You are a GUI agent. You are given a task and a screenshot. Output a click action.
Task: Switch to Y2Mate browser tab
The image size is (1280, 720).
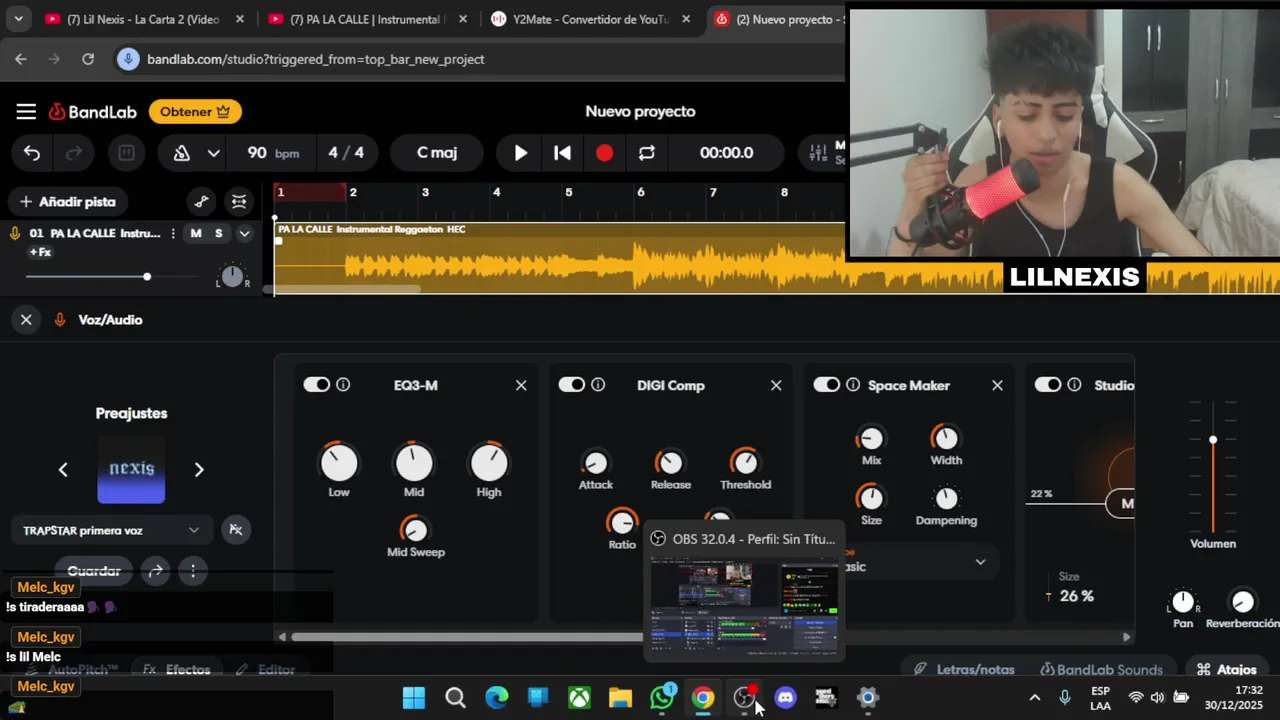pyautogui.click(x=589, y=19)
